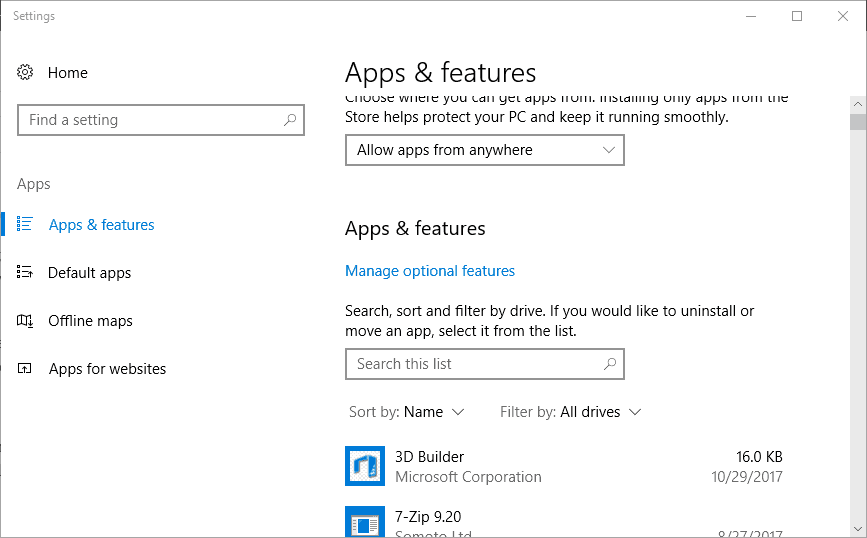Click the vertical scrollbar thumb
This screenshot has height=538, width=867.
coord(858,122)
